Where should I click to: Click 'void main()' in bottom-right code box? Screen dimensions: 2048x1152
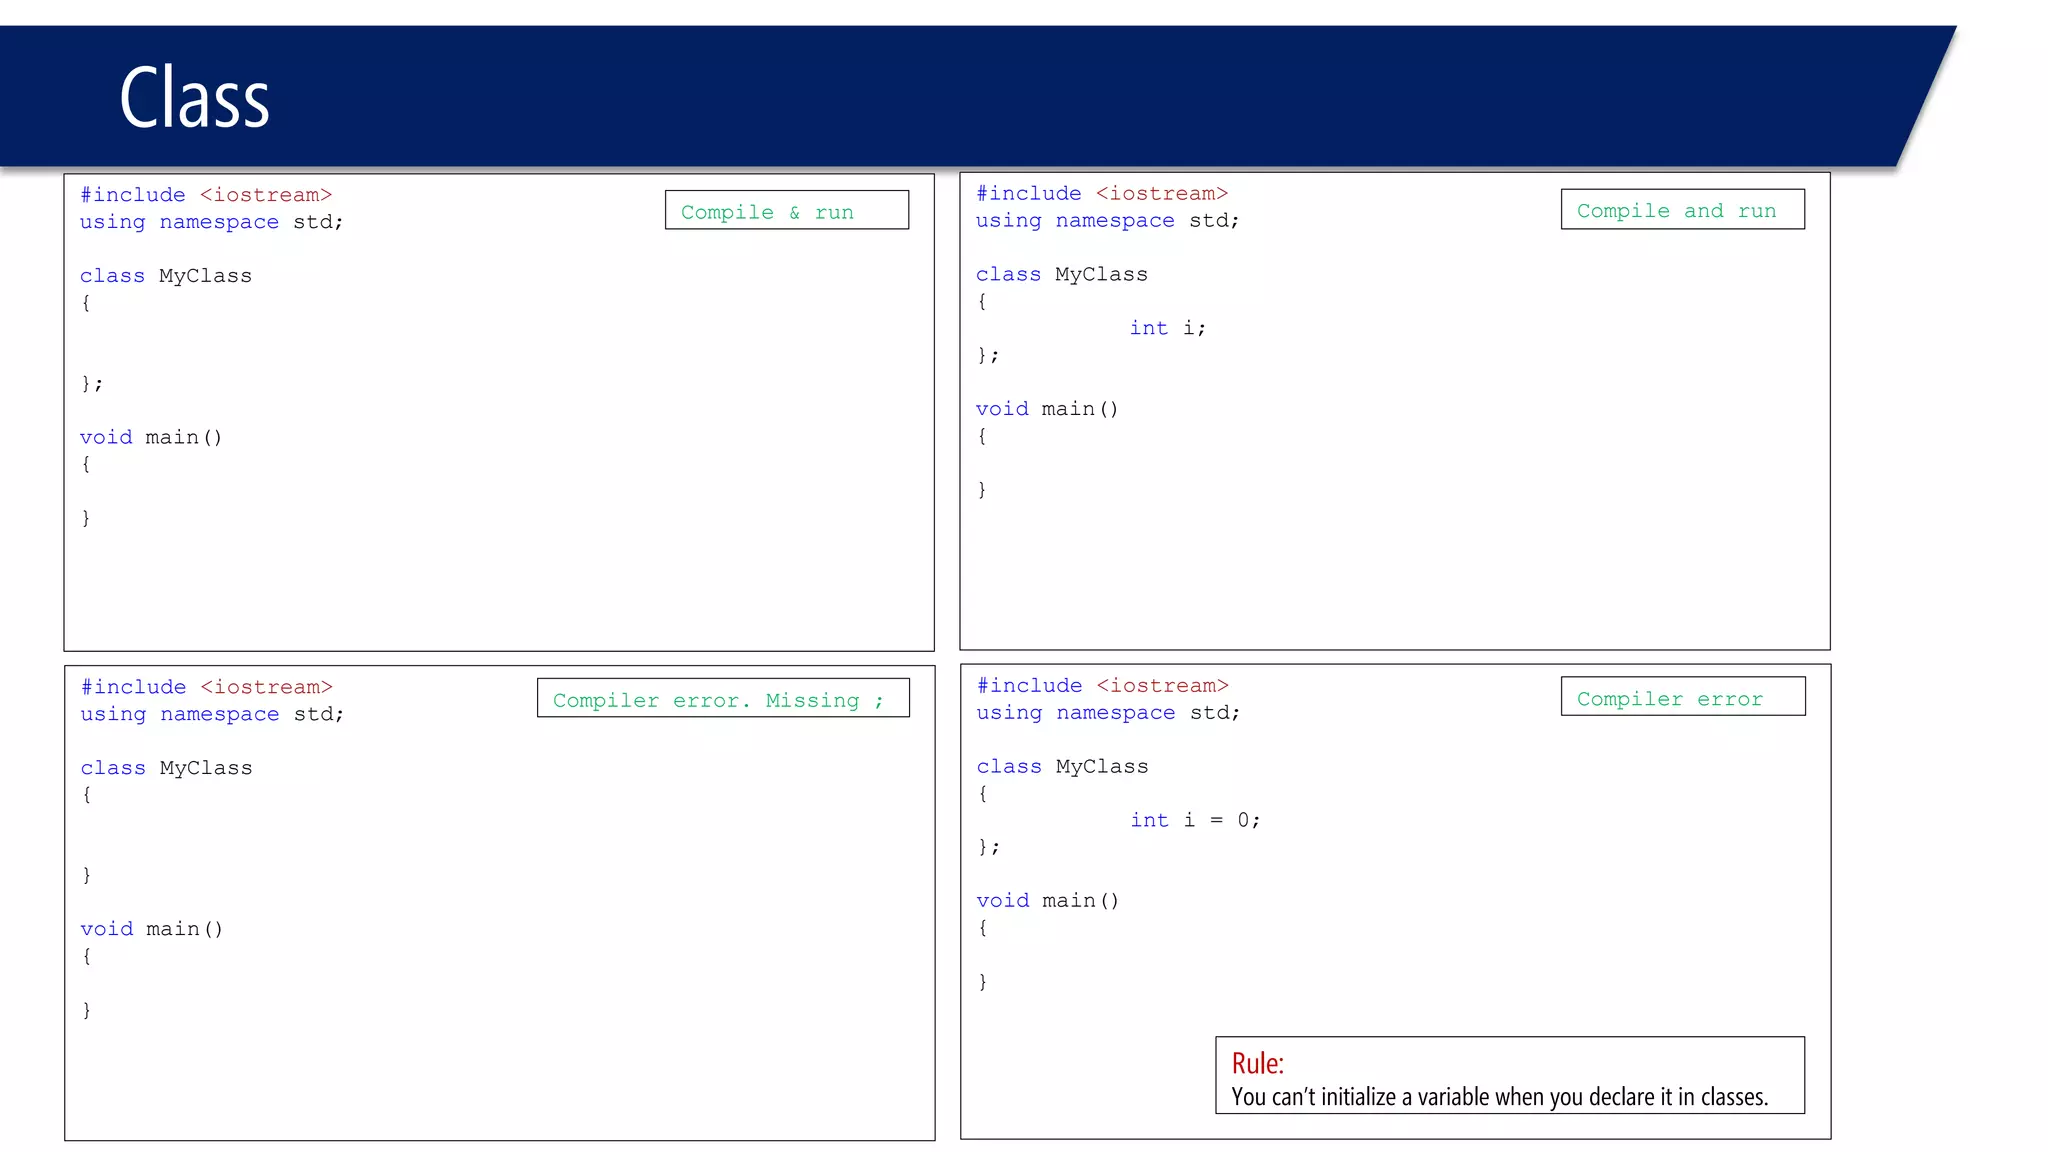[x=1047, y=901]
